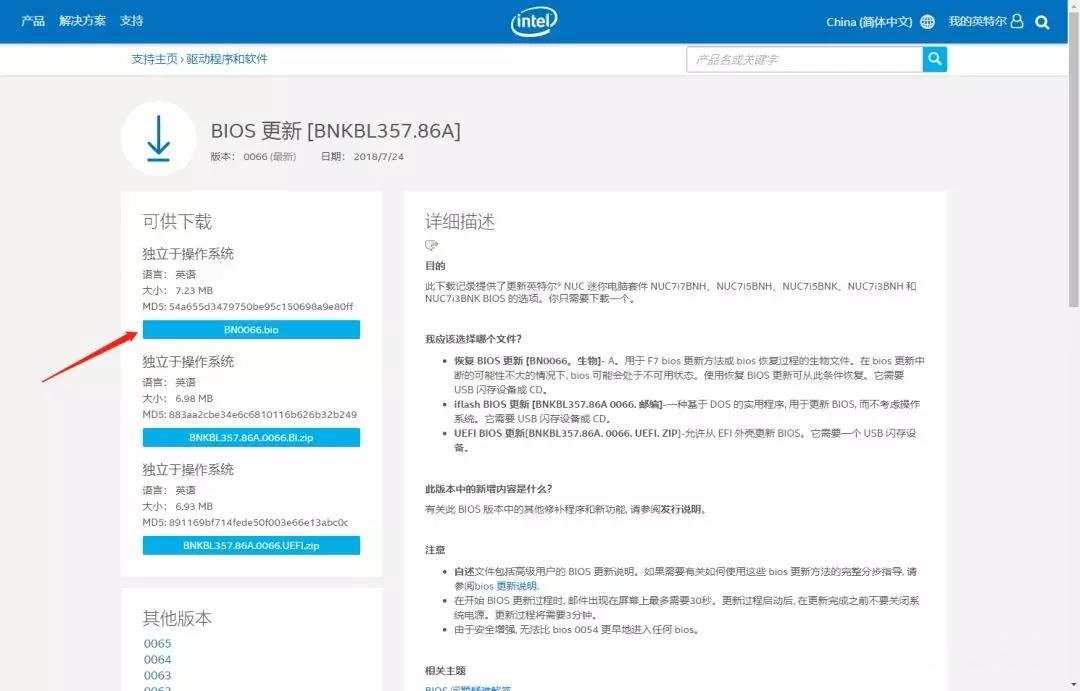The height and width of the screenshot is (691, 1080).
Task: Open the user account profile icon
Action: 1017,21
